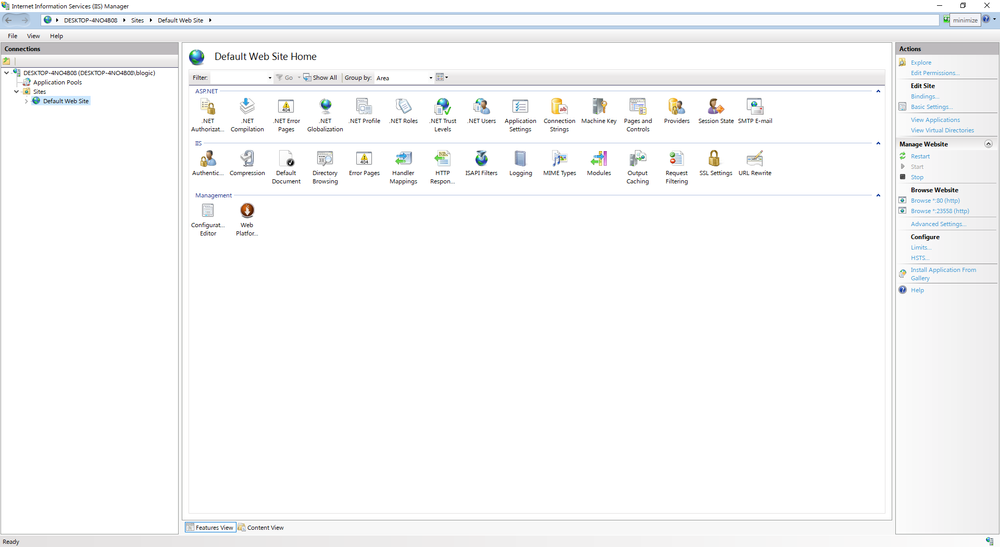
Task: Browse *:80 (http) link
Action: [935, 200]
